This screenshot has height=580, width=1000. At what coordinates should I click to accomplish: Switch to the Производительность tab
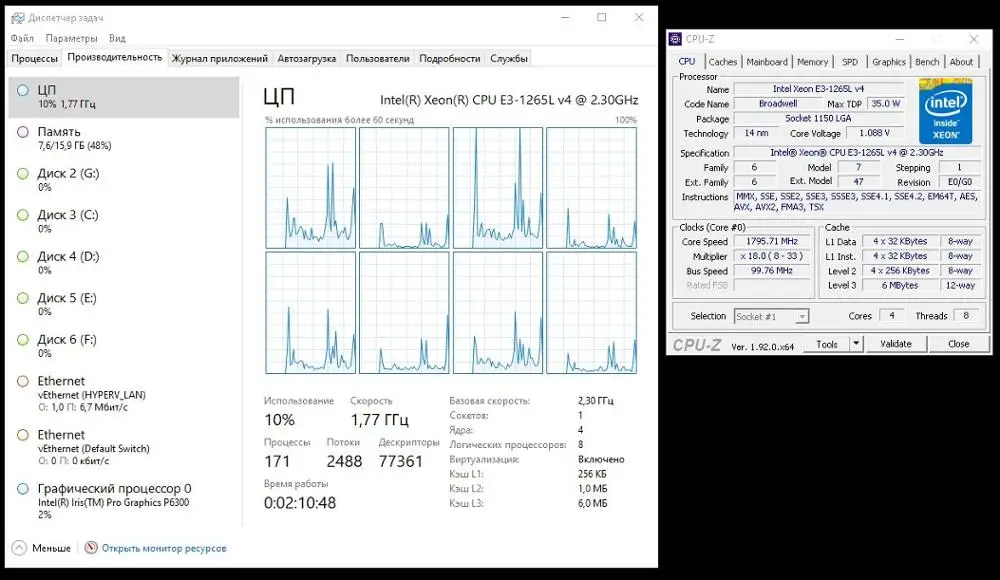[115, 57]
